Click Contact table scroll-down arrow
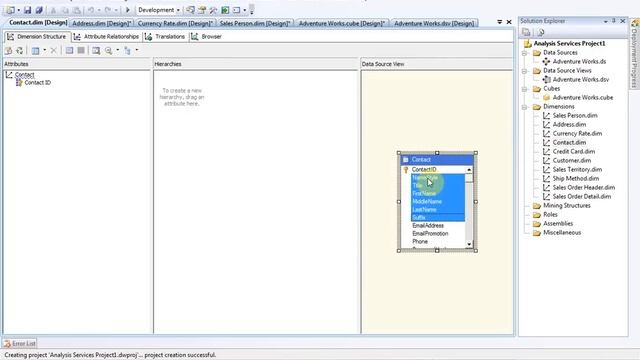The width and height of the screenshot is (640, 360). coord(469,244)
